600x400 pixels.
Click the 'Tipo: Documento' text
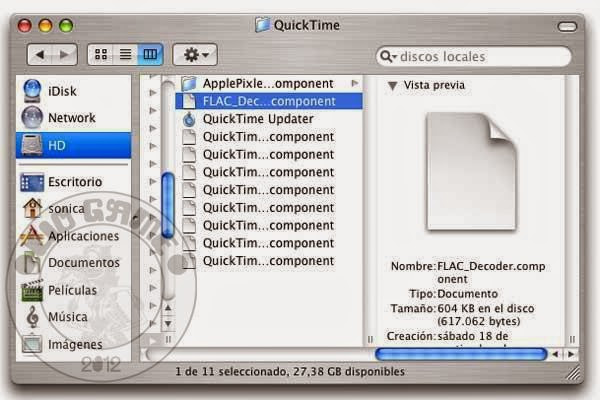453,294
